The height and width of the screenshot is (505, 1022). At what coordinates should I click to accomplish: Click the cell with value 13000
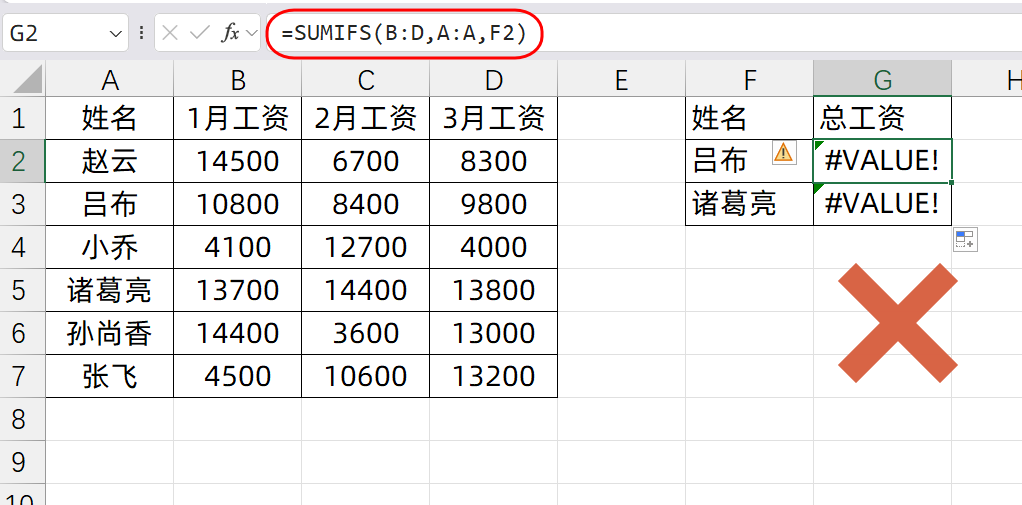click(x=493, y=333)
